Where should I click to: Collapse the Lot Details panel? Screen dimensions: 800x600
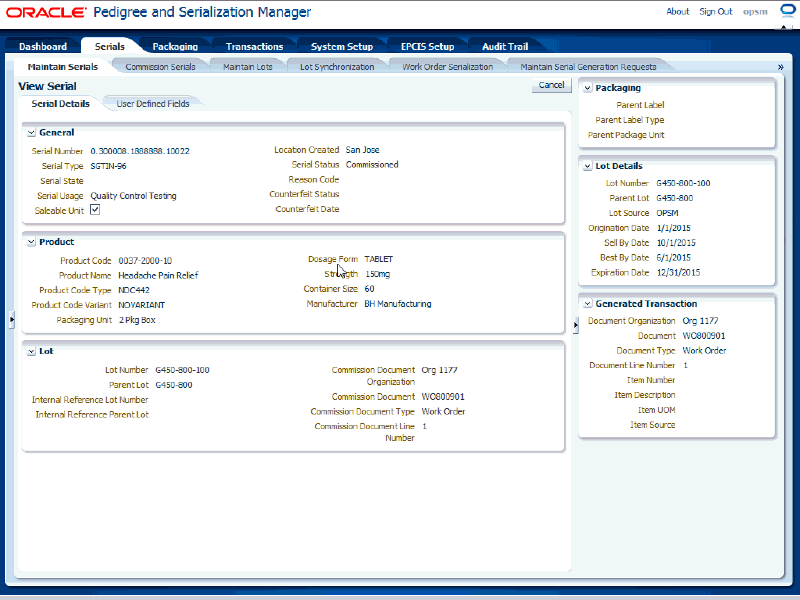tap(587, 166)
